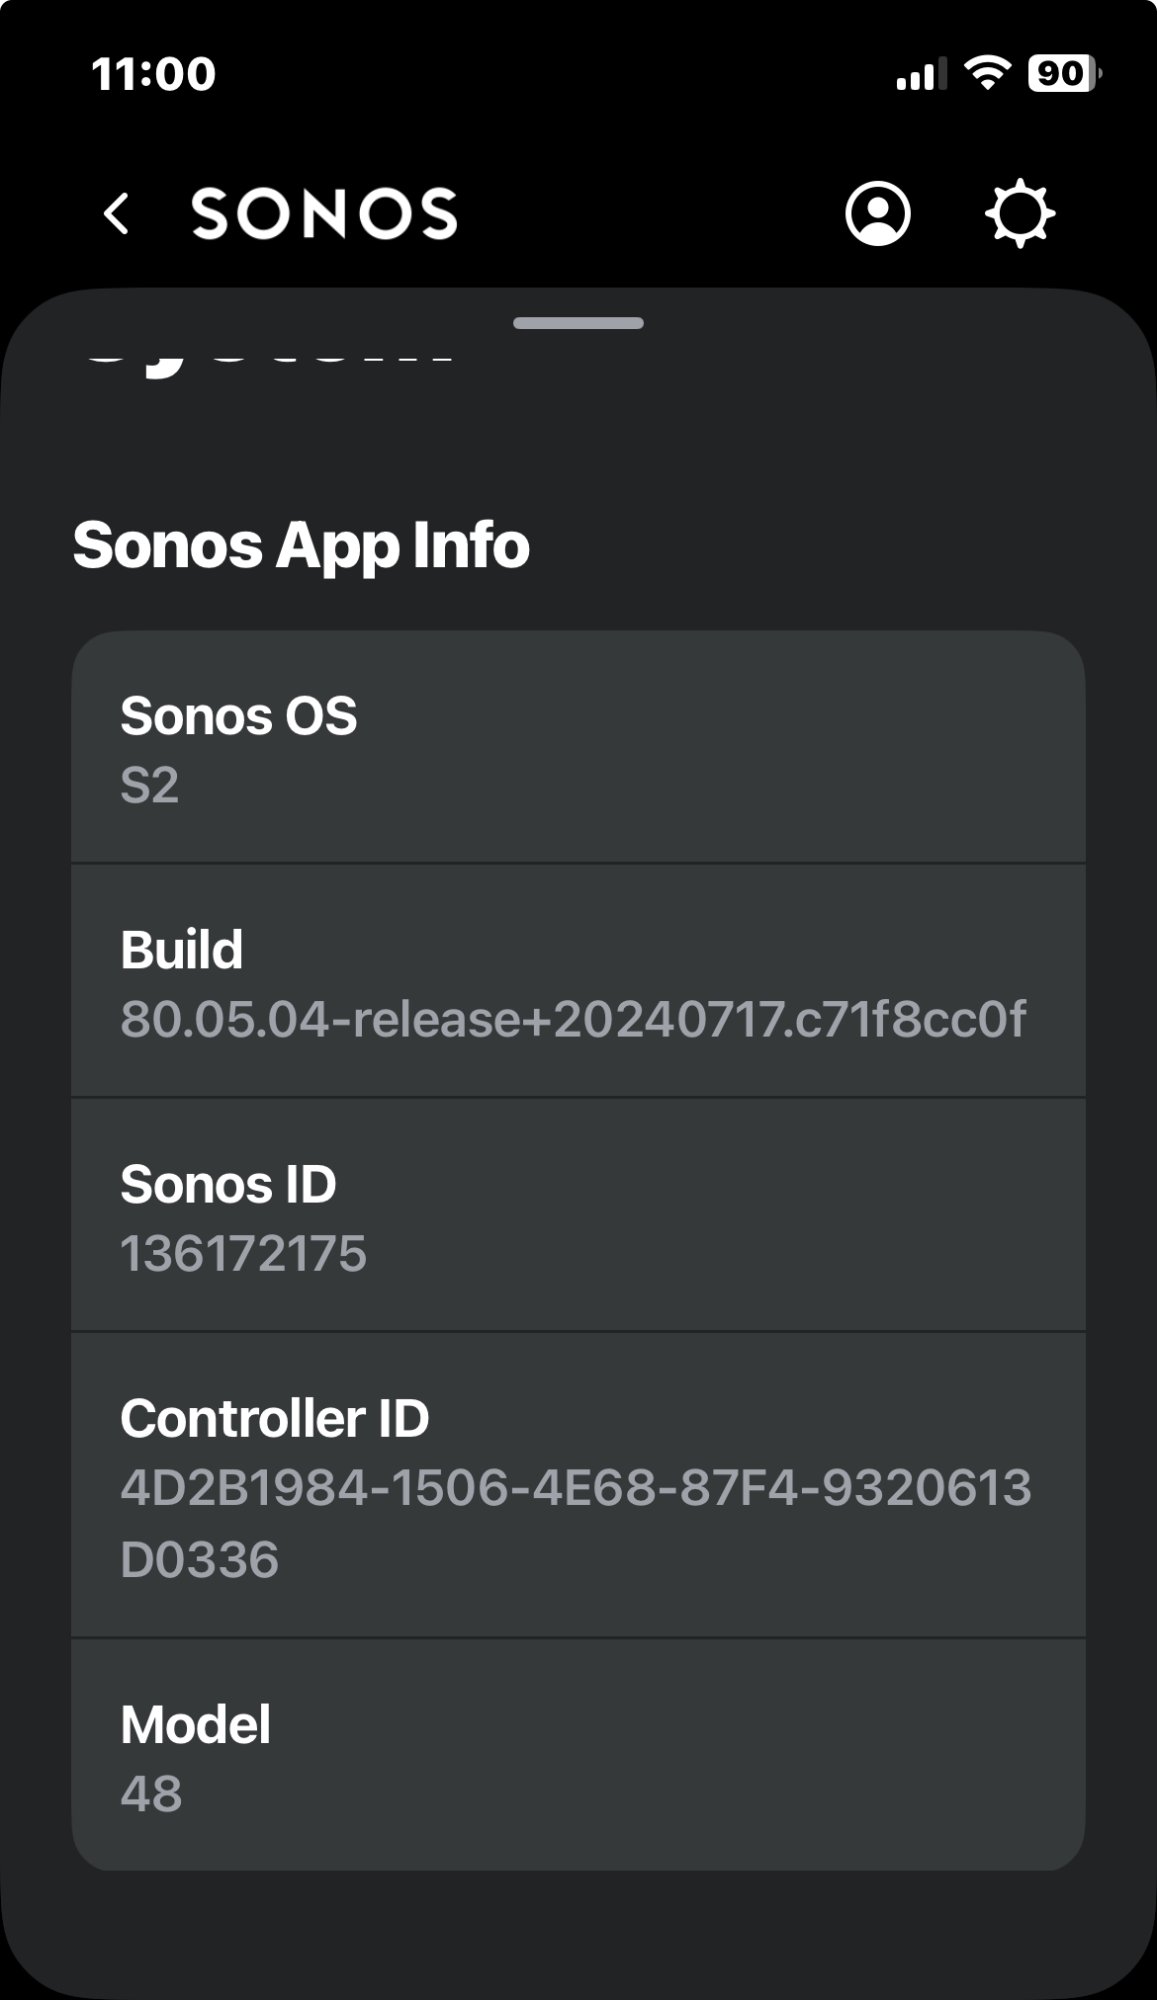Tap the Sonos ID number 136172175
This screenshot has height=2000, width=1157.
(244, 1253)
